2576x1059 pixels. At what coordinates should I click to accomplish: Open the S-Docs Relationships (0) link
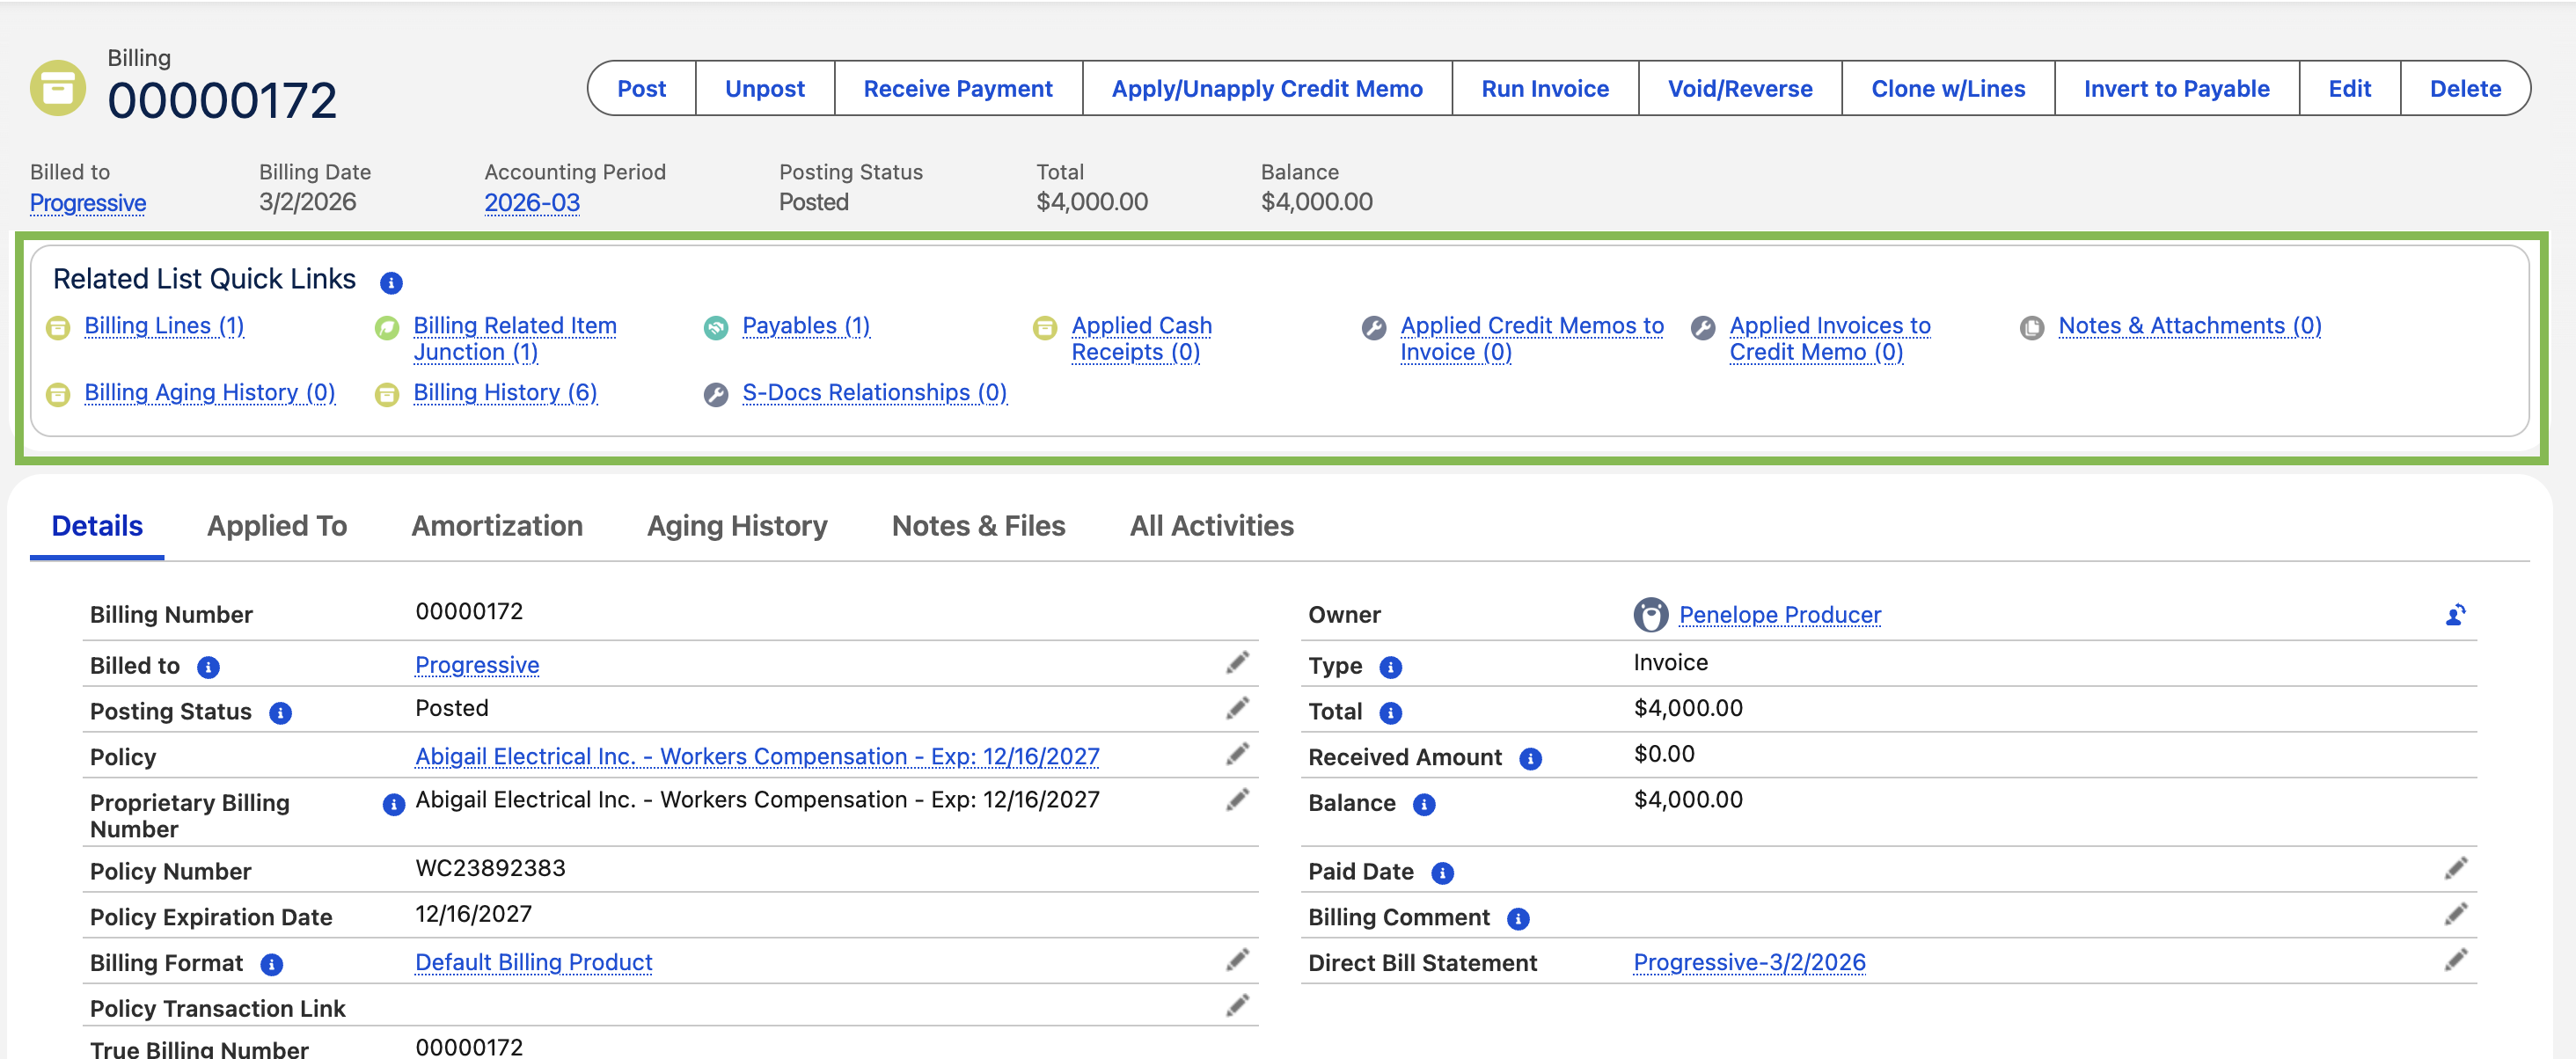(x=874, y=393)
